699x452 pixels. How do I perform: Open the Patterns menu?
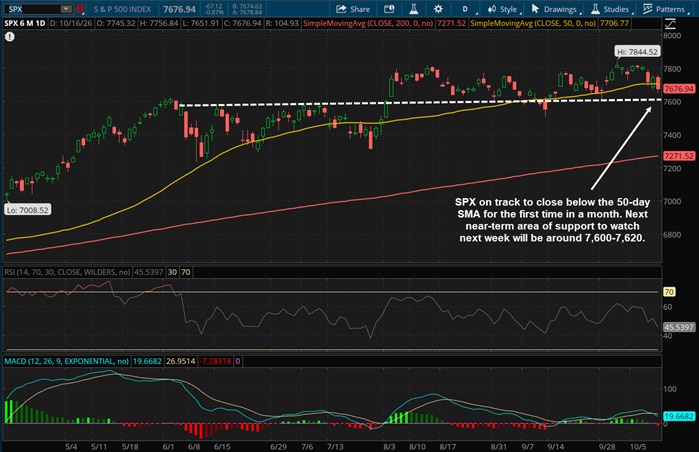click(665, 9)
